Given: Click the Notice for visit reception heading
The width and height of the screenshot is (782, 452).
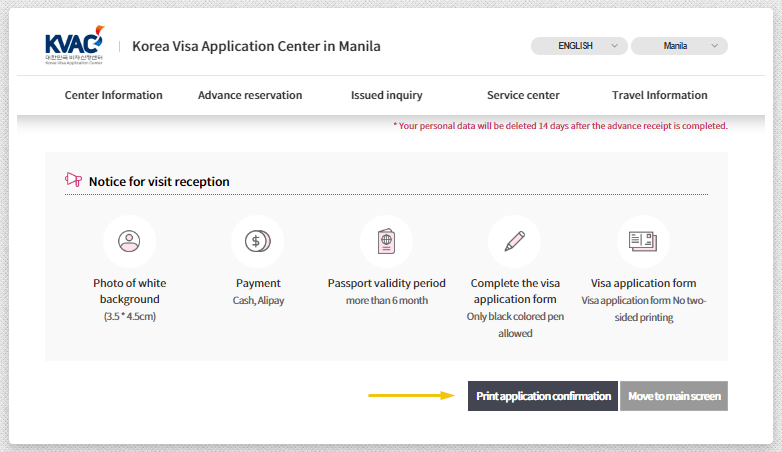Looking at the screenshot, I should 159,182.
